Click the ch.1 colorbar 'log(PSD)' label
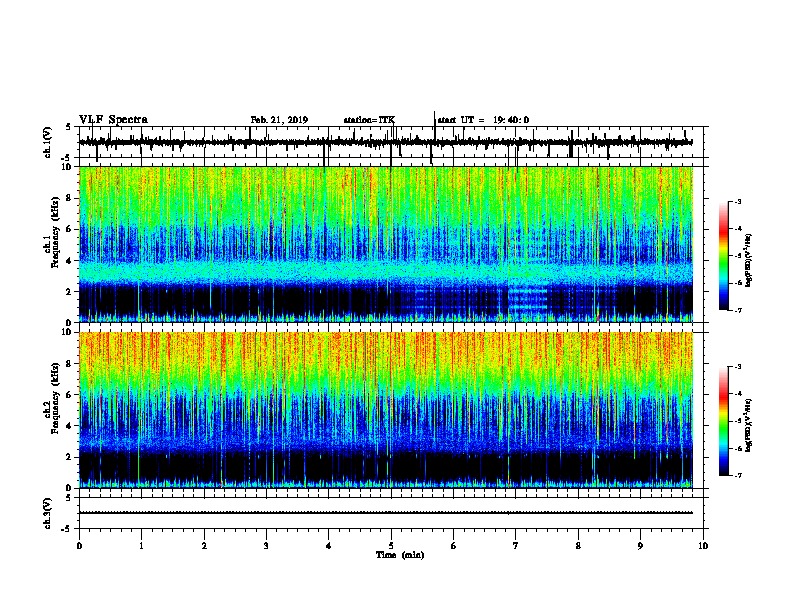792x612 pixels. tap(749, 260)
